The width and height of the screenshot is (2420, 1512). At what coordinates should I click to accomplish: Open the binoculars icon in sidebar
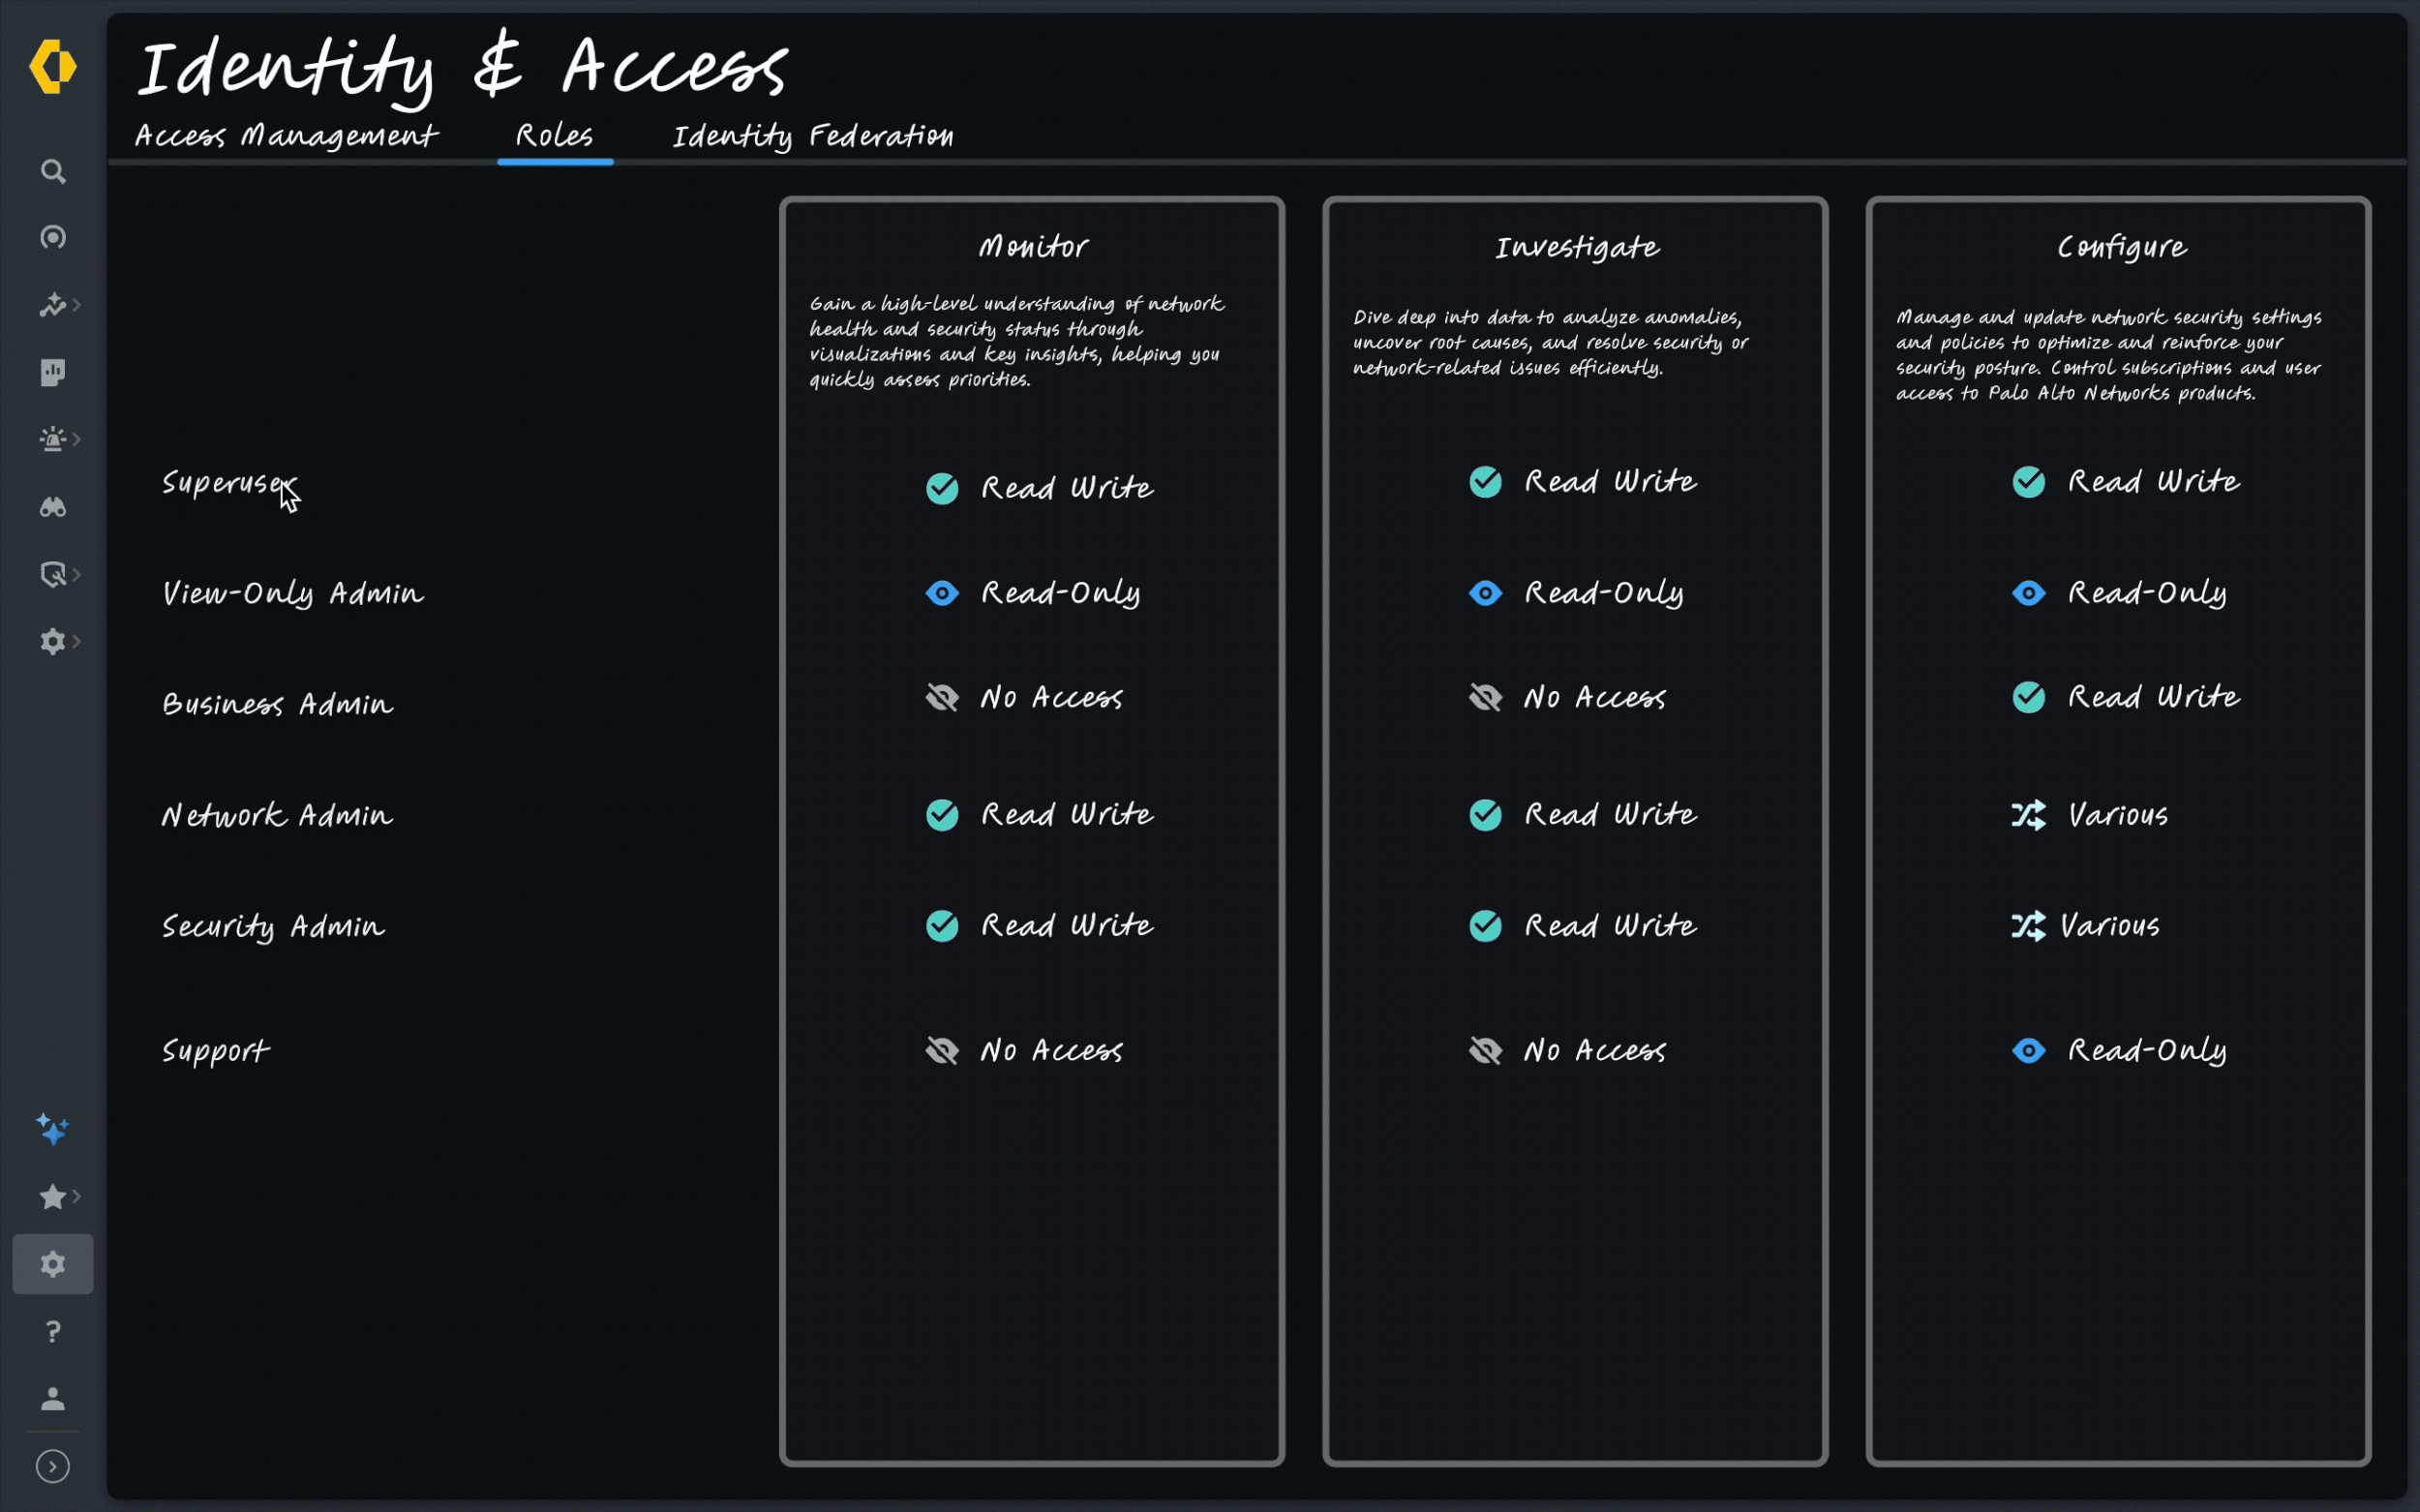click(x=53, y=507)
